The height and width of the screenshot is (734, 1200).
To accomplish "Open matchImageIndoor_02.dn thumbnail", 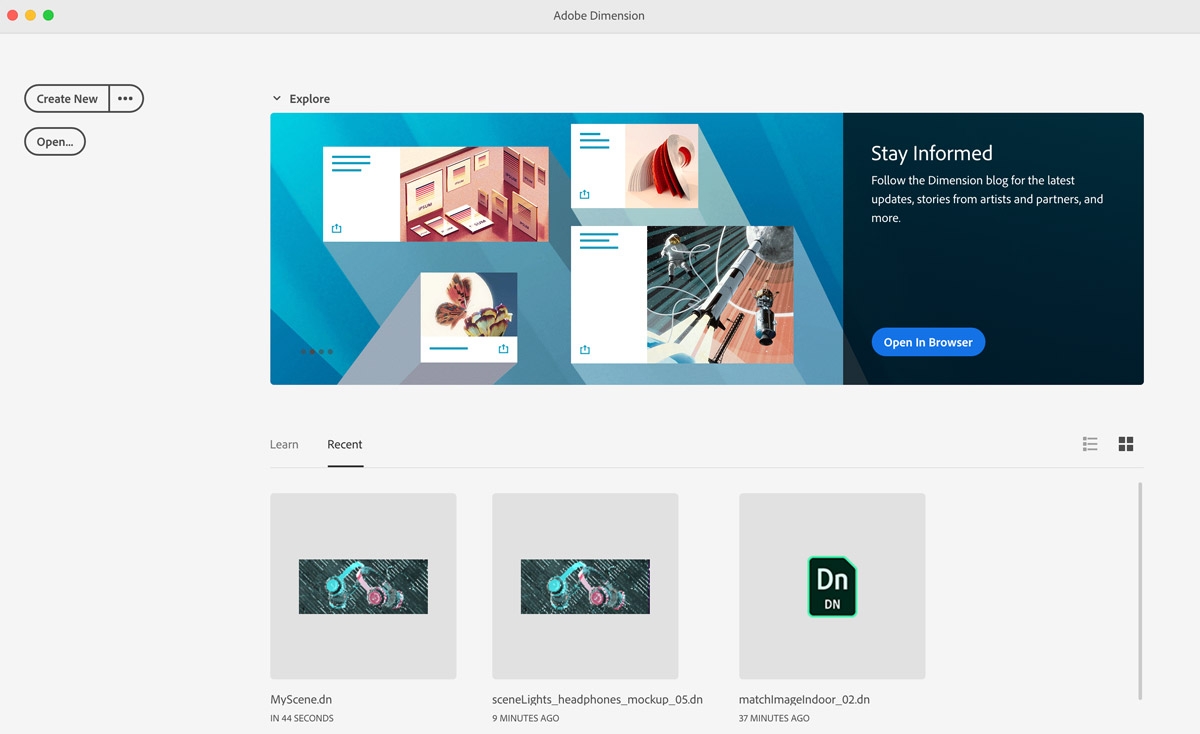I will tap(832, 586).
